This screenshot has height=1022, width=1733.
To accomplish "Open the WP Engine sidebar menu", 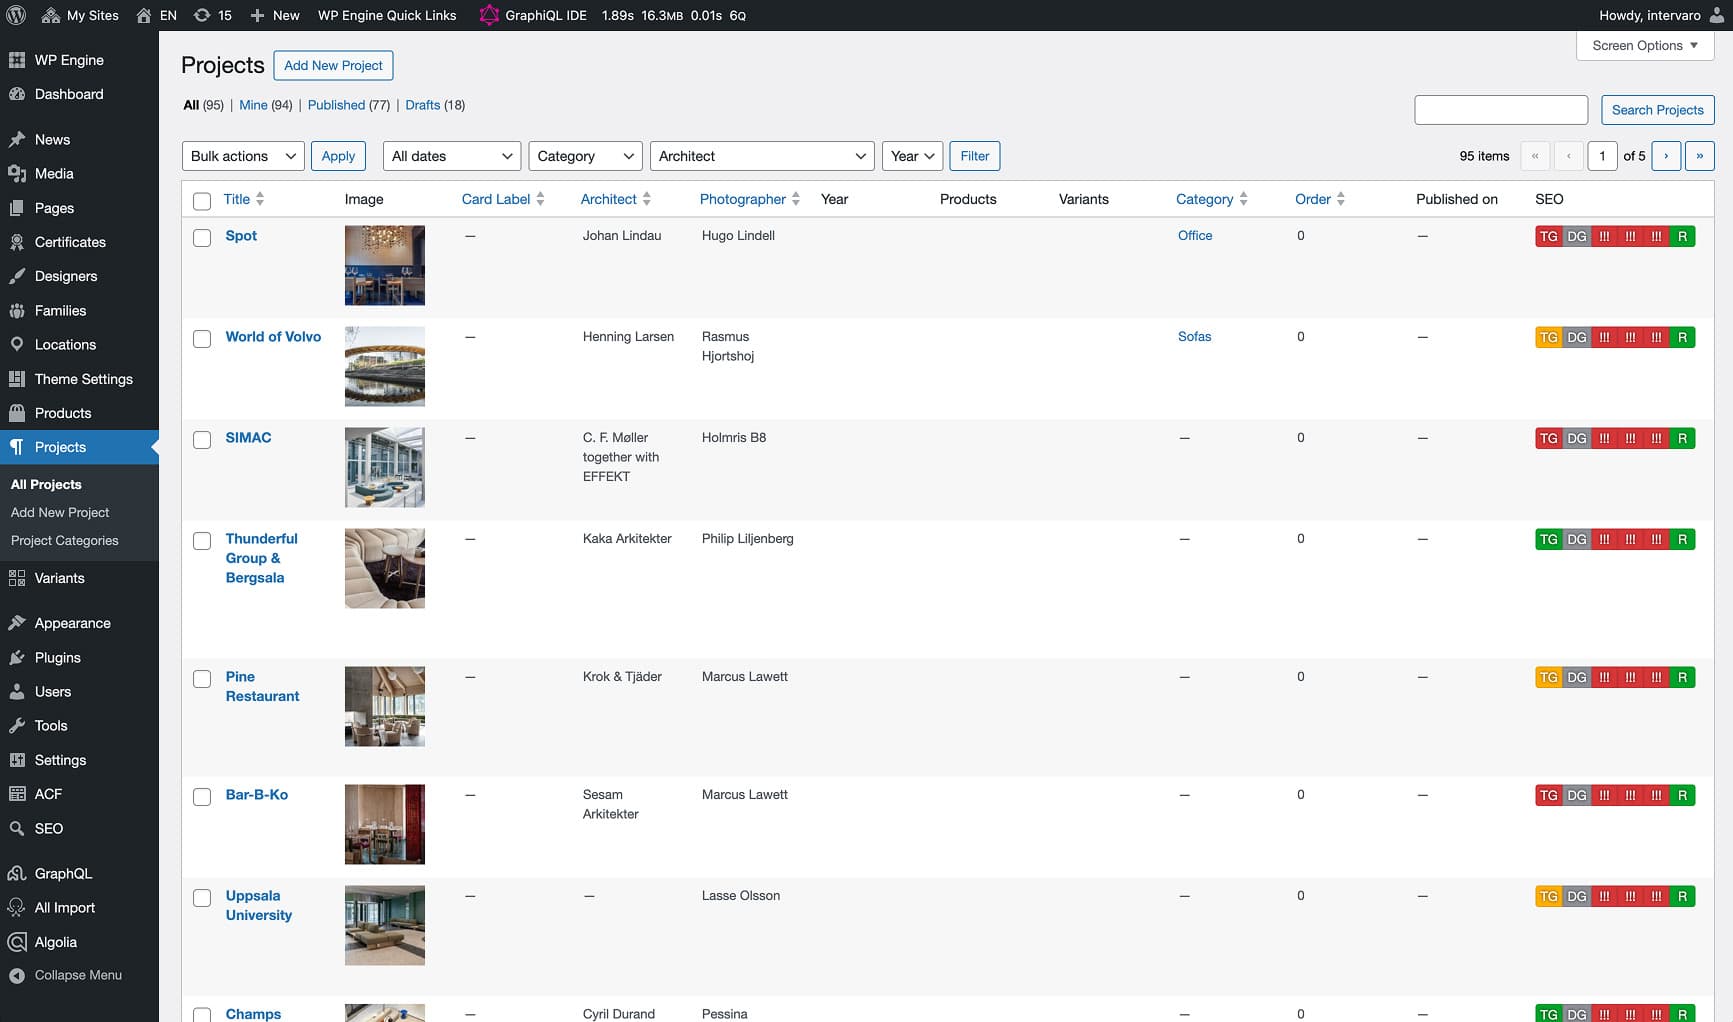I will coord(69,59).
